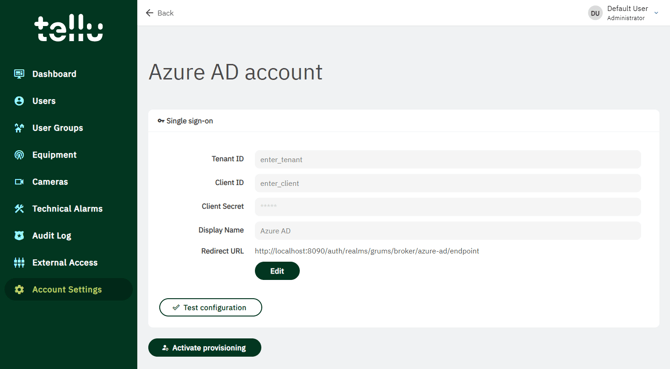Click the Test configuration button
The width and height of the screenshot is (670, 369).
pos(210,307)
